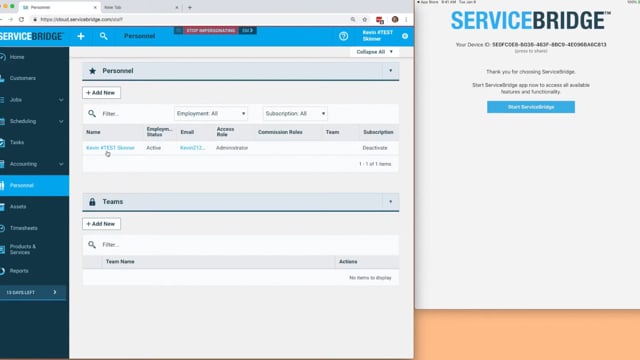Click Add New under Personnel
Viewport: 640px width, 360px height.
(101, 93)
